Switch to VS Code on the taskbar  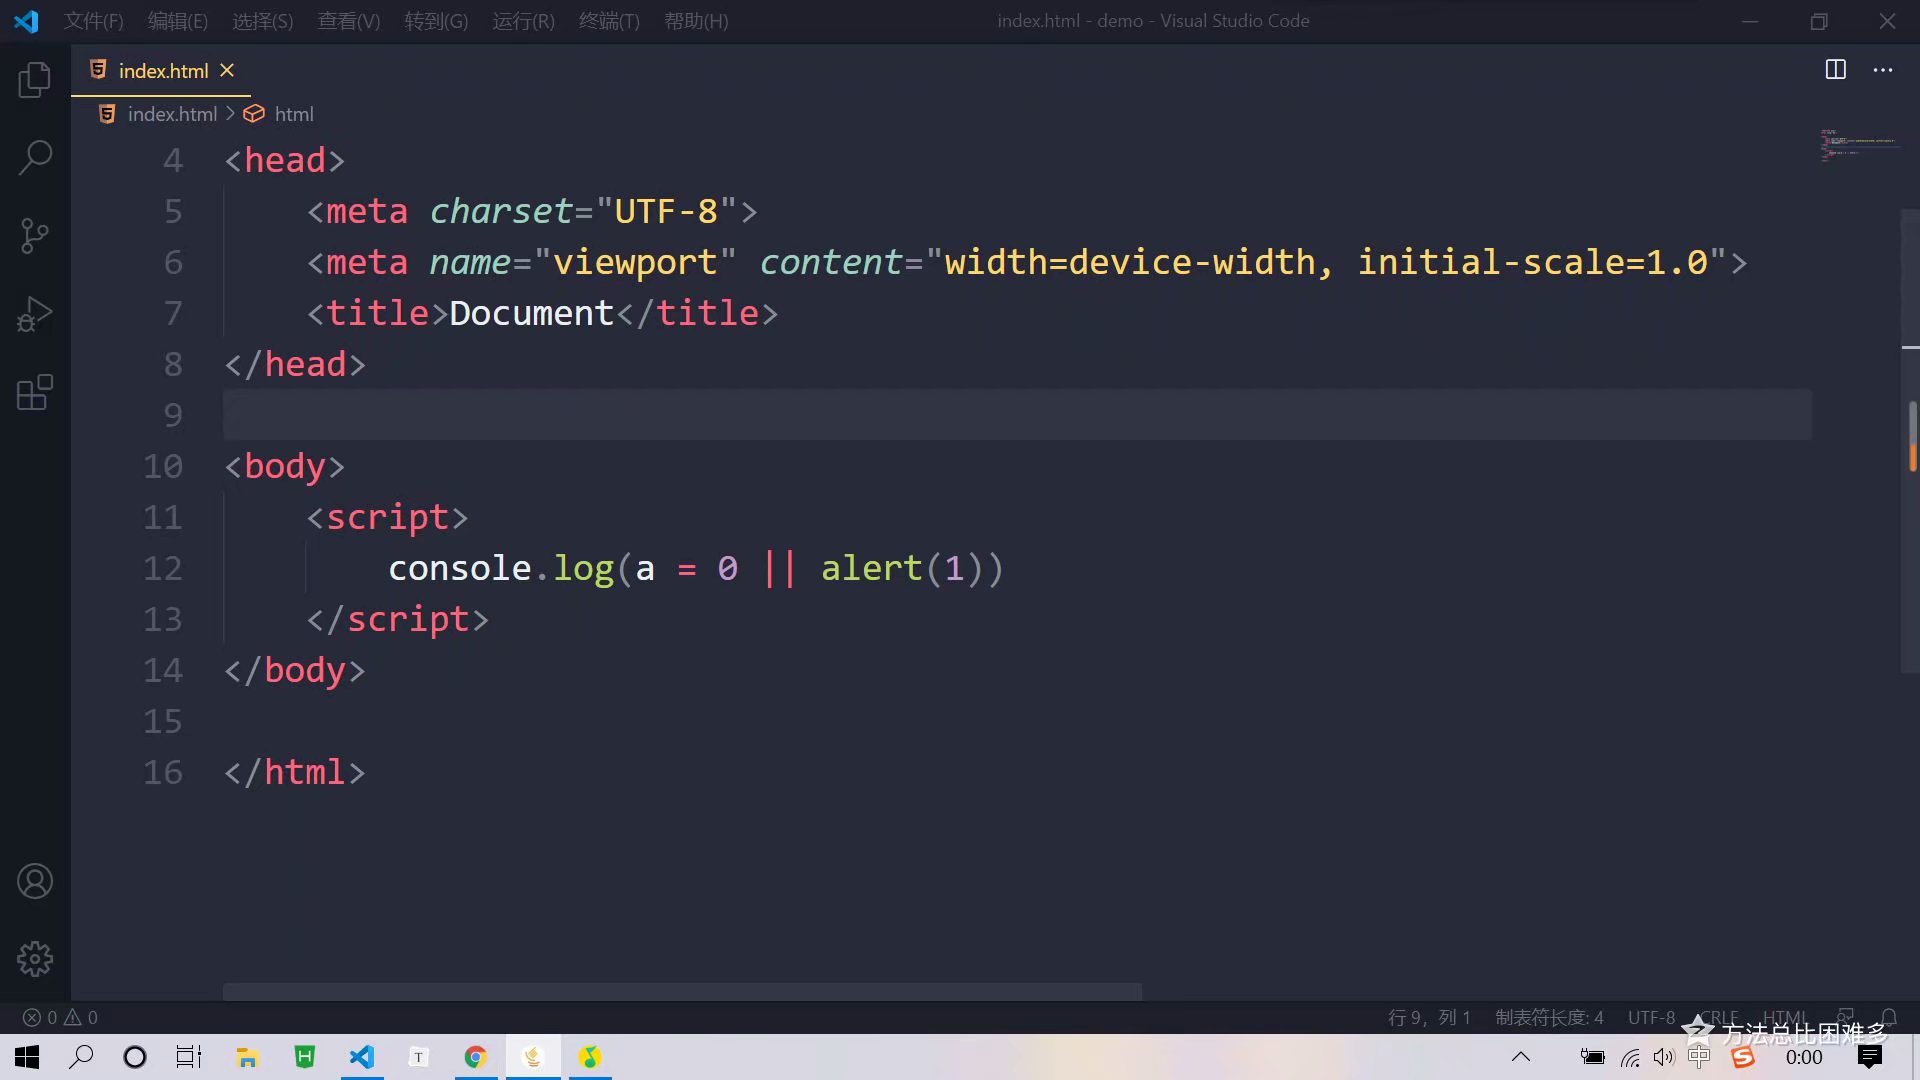(362, 1057)
